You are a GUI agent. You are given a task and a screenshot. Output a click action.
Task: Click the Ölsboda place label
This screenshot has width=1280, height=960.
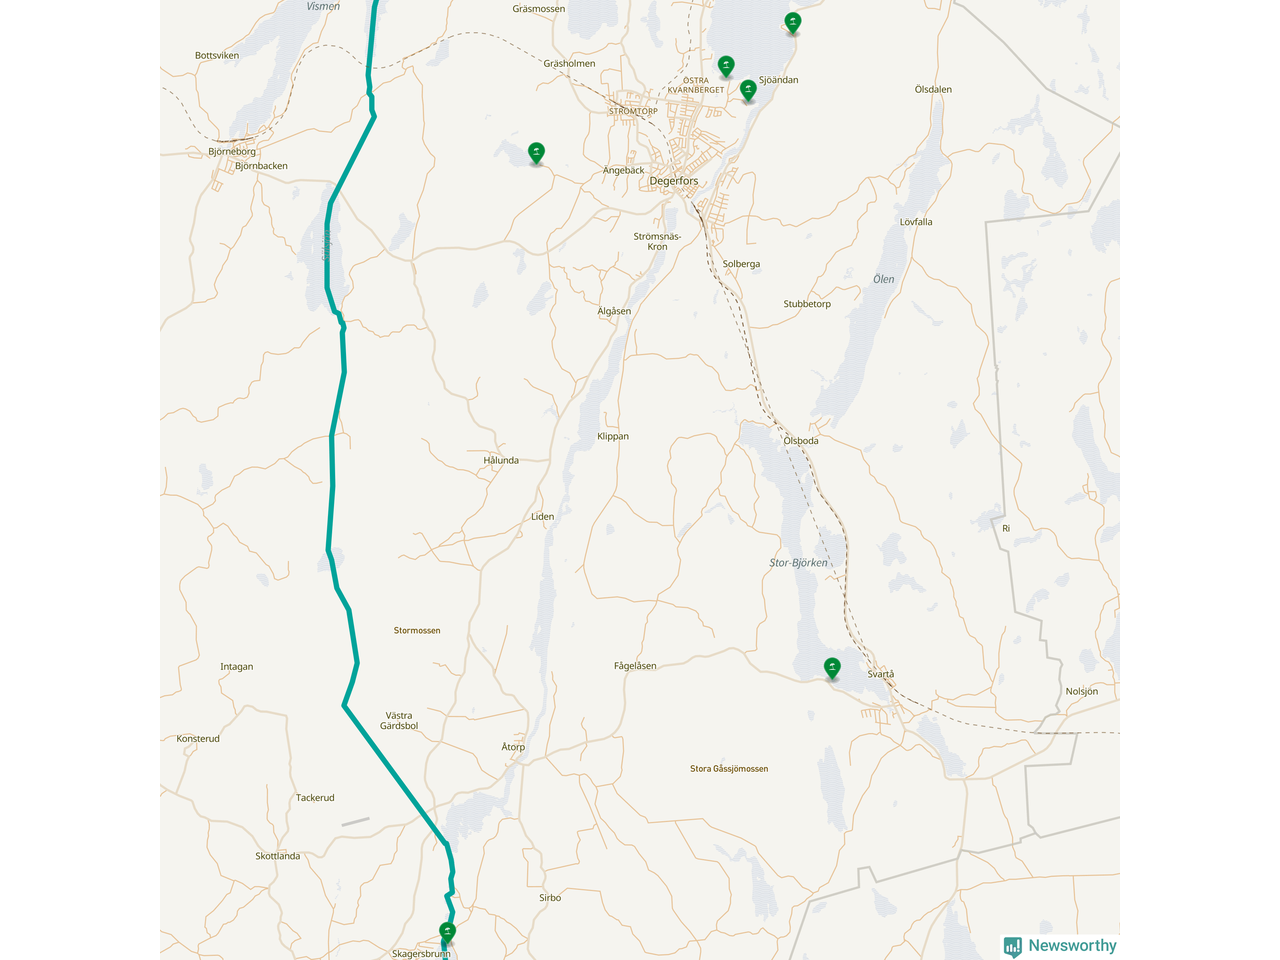[x=801, y=441]
